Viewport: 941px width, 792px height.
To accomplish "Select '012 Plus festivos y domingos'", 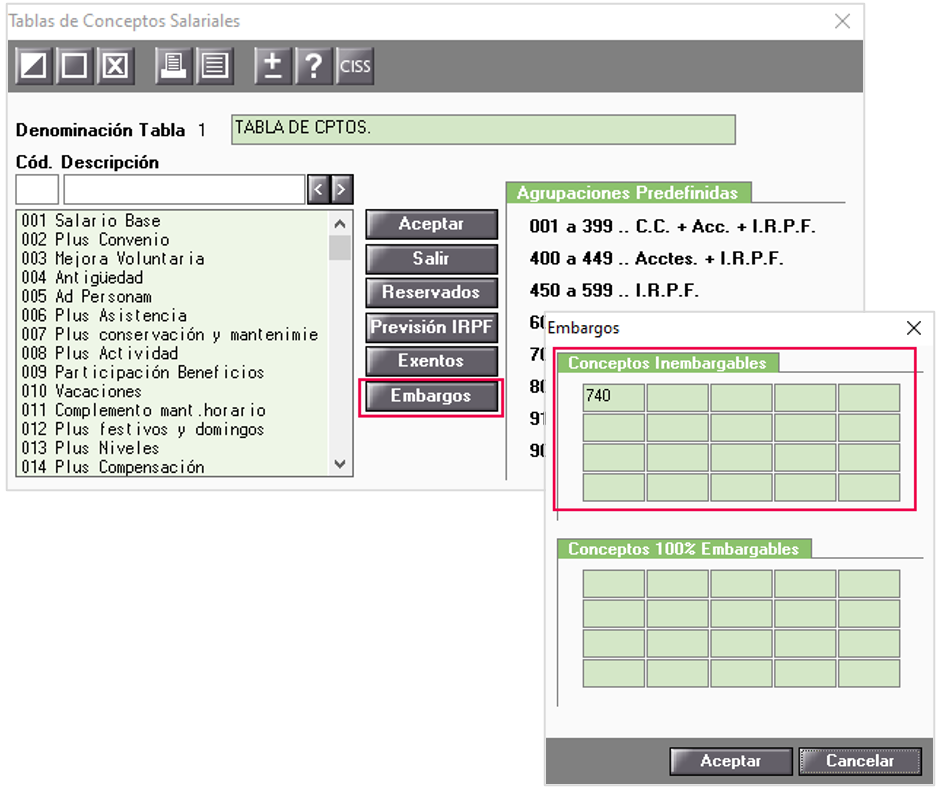I will [172, 430].
